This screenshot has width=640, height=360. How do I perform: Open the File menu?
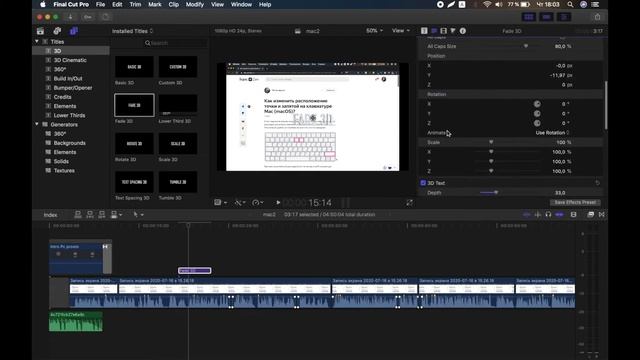click(100, 4)
